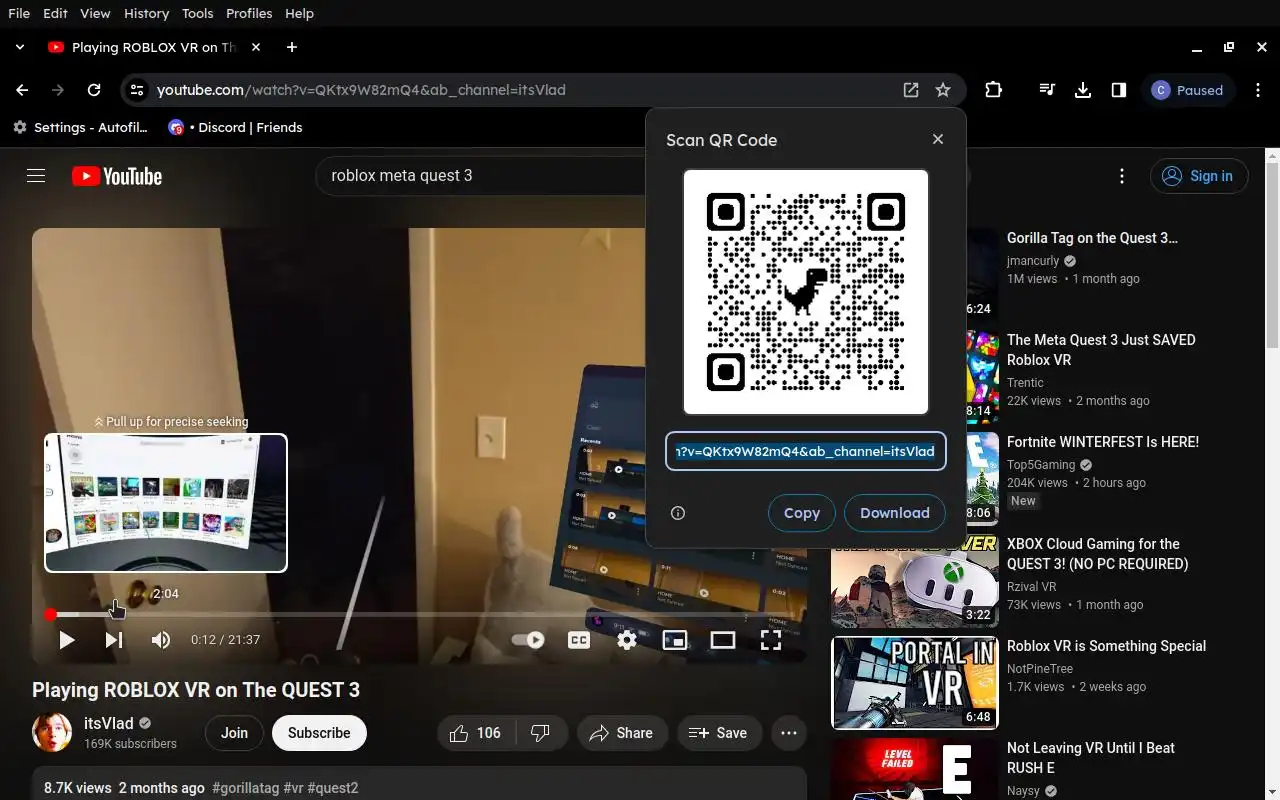Open the File menu
The image size is (1280, 800).
tap(19, 13)
